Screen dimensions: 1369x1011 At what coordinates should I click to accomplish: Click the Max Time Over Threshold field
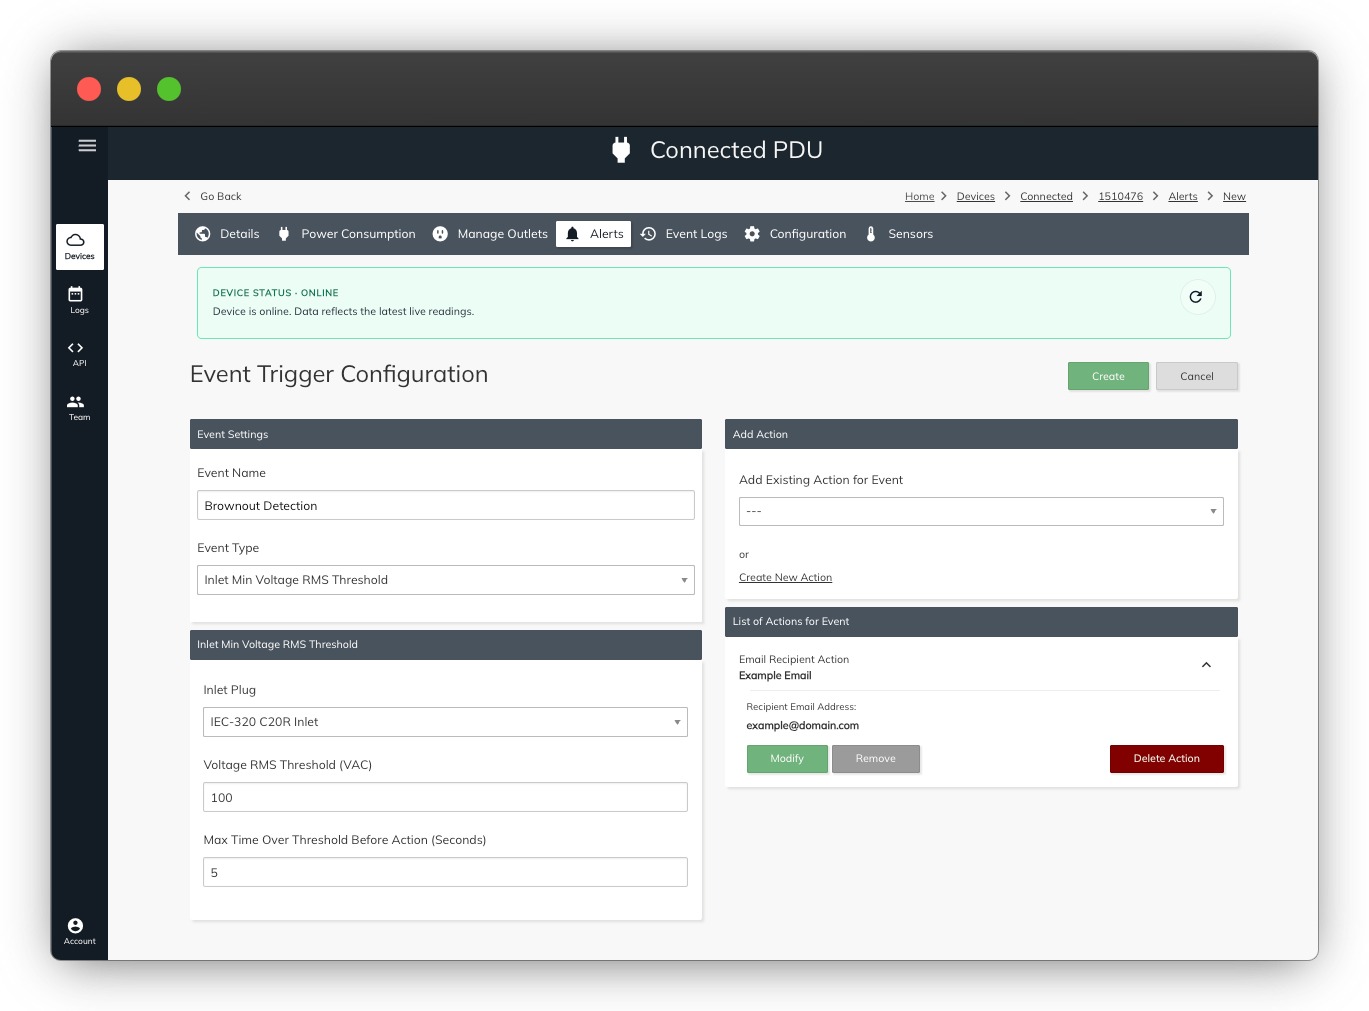(446, 872)
